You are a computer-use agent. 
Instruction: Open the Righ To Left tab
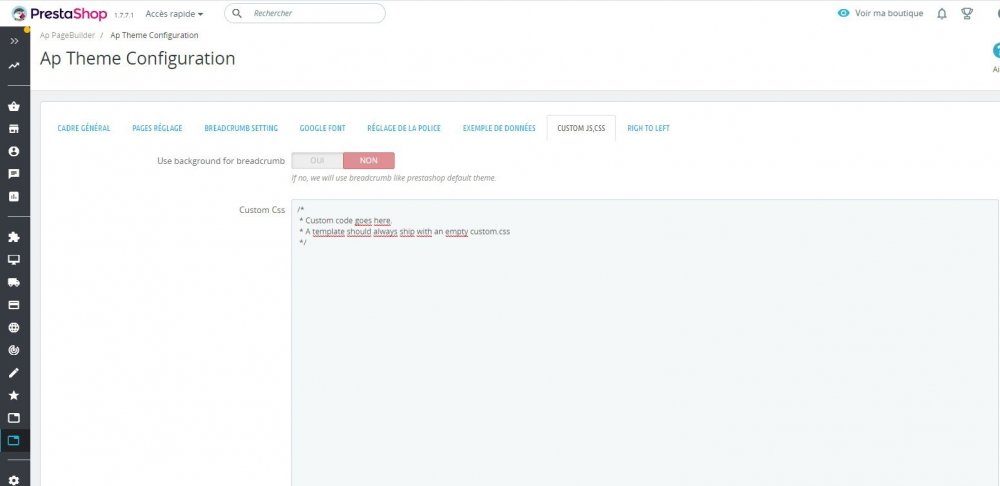649,128
